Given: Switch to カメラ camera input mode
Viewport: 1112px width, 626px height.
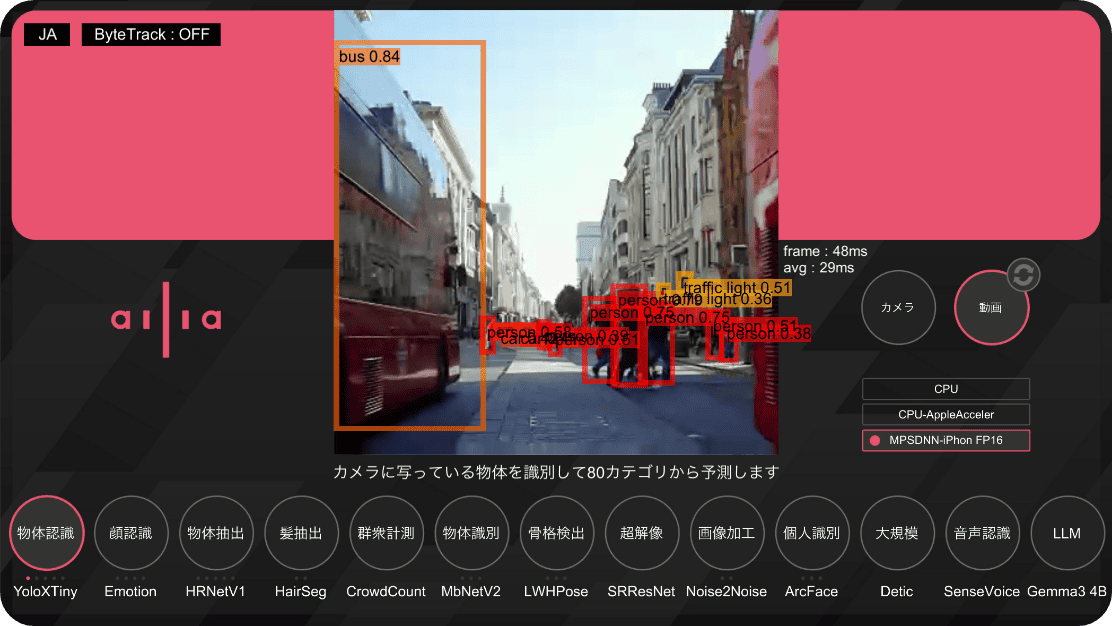Looking at the screenshot, I should pos(898,307).
